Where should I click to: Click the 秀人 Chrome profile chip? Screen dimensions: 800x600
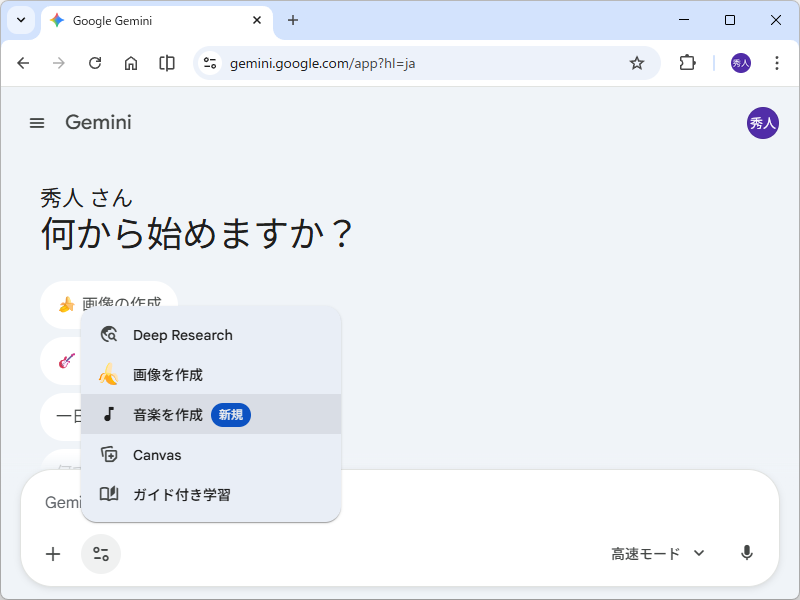point(740,62)
